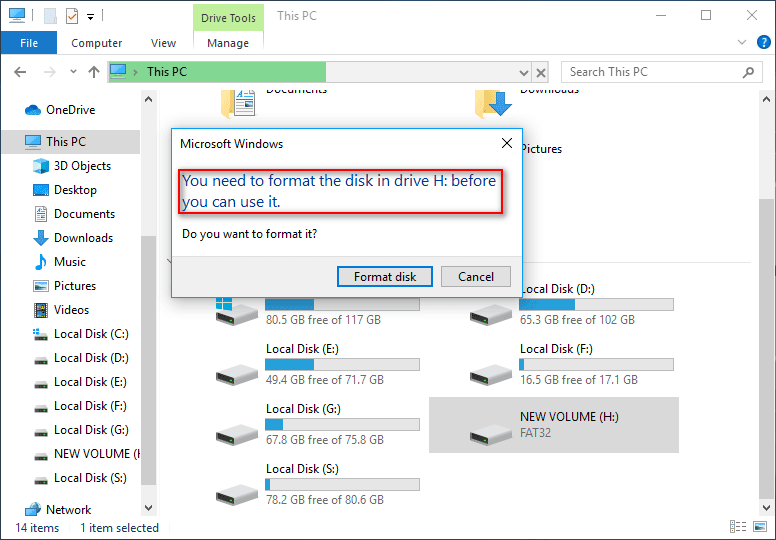Expand the ribbon with chevron
This screenshot has width=776, height=540.
coord(741,42)
